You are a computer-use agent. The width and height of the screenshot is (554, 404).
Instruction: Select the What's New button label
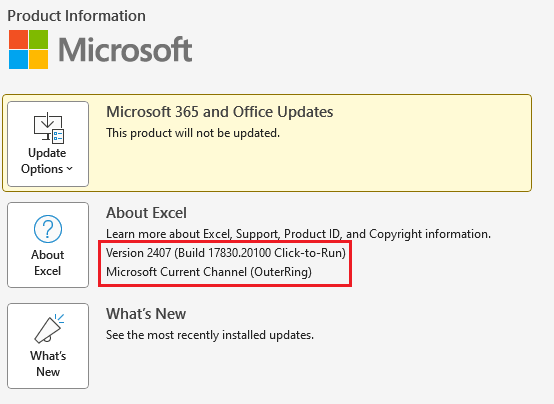click(48, 364)
